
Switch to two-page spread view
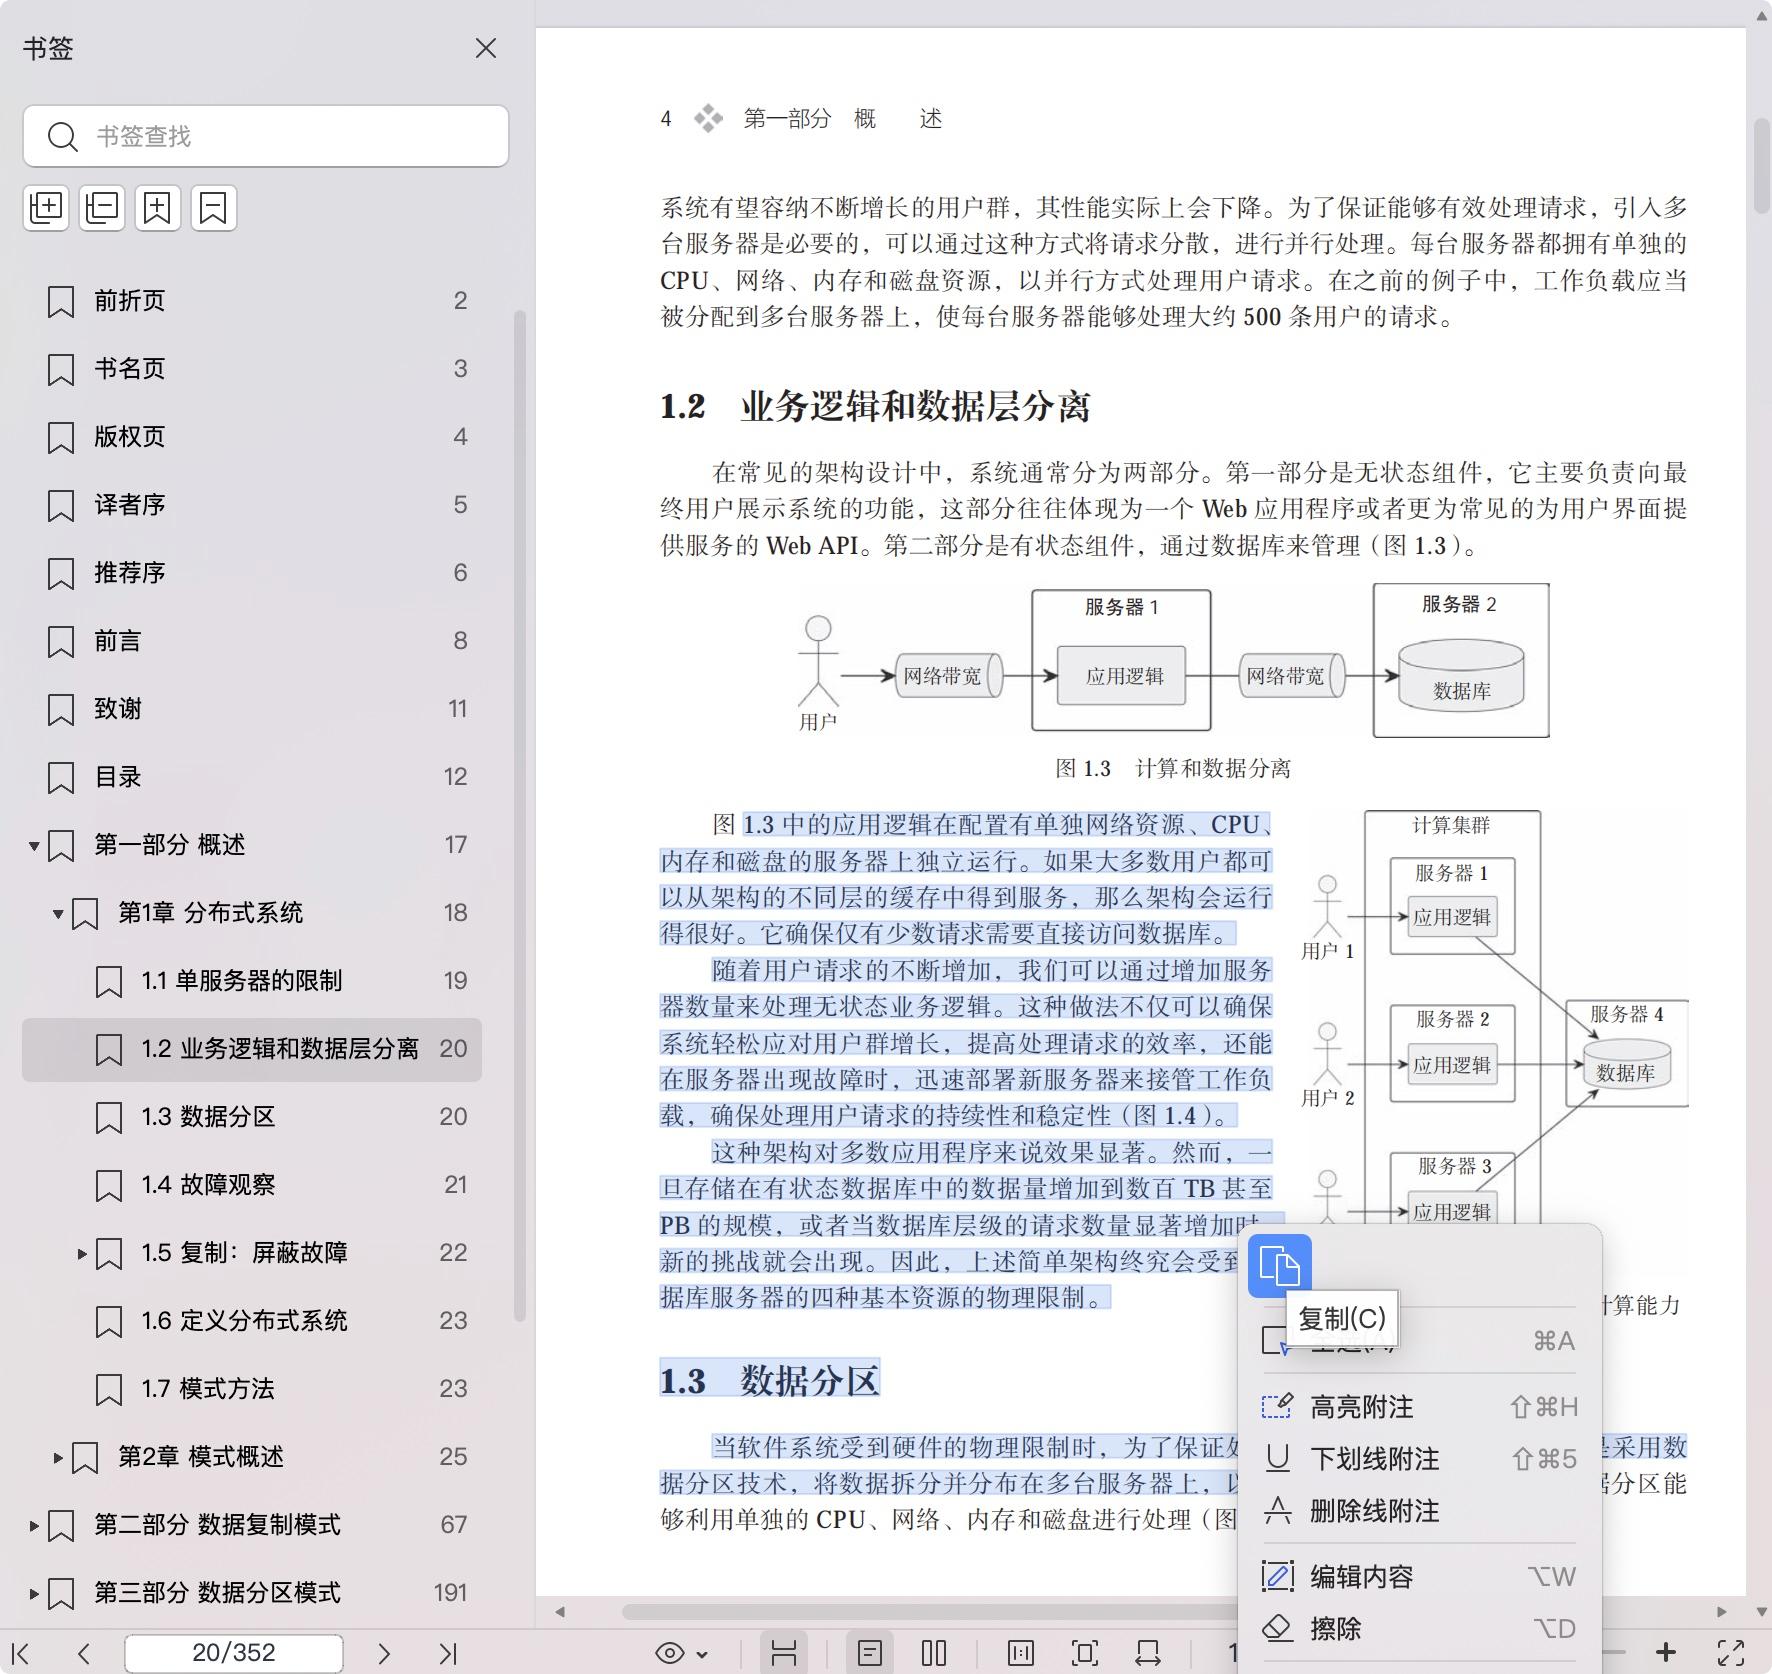pos(933,1652)
